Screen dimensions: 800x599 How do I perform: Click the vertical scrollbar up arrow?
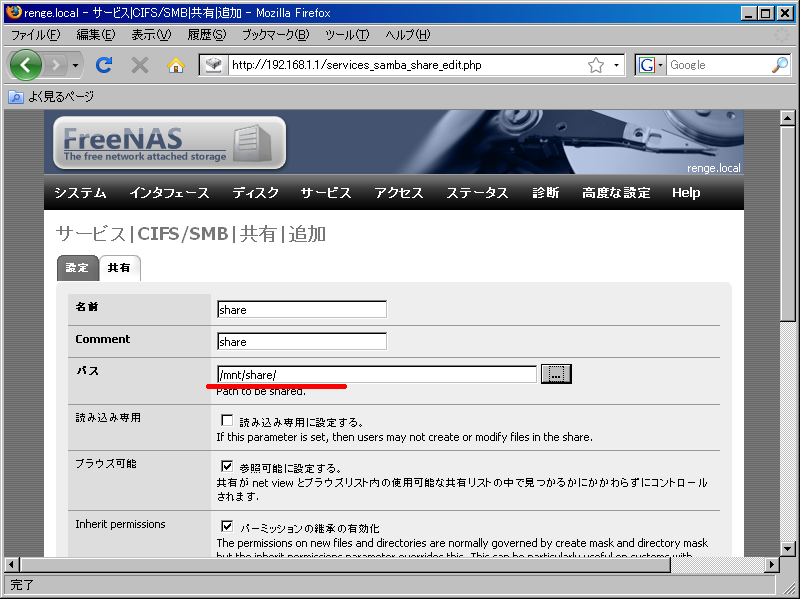pos(787,118)
